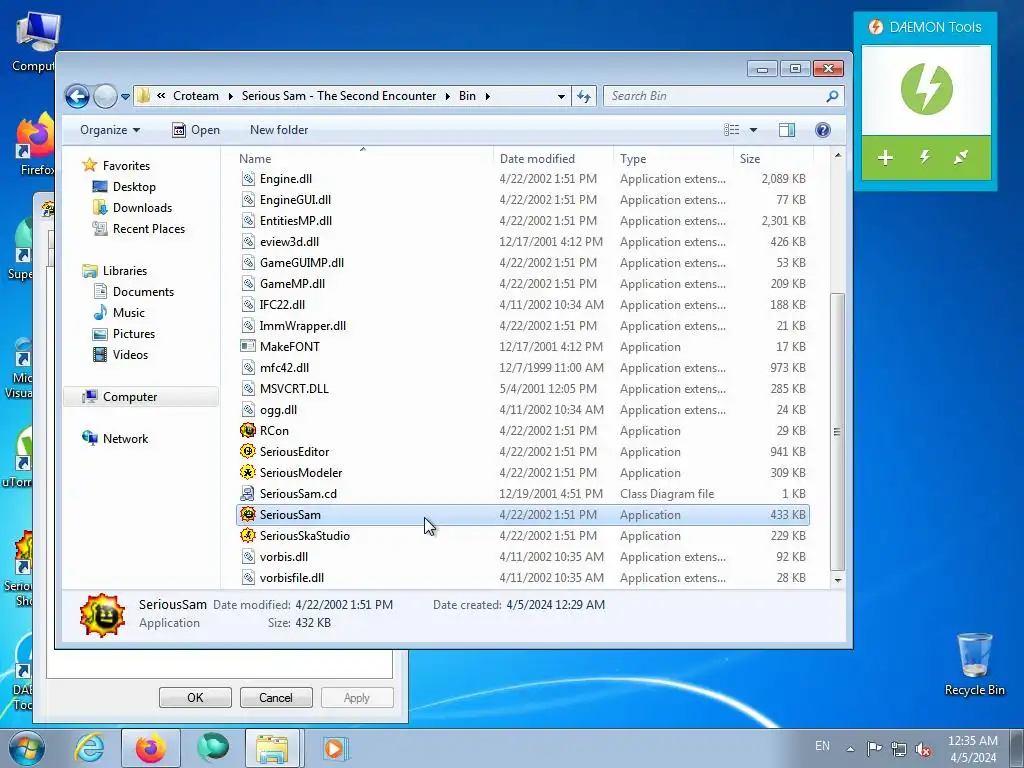This screenshot has width=1024, height=768.
Task: Click the scrollbar up arrow
Action: pyautogui.click(x=837, y=155)
